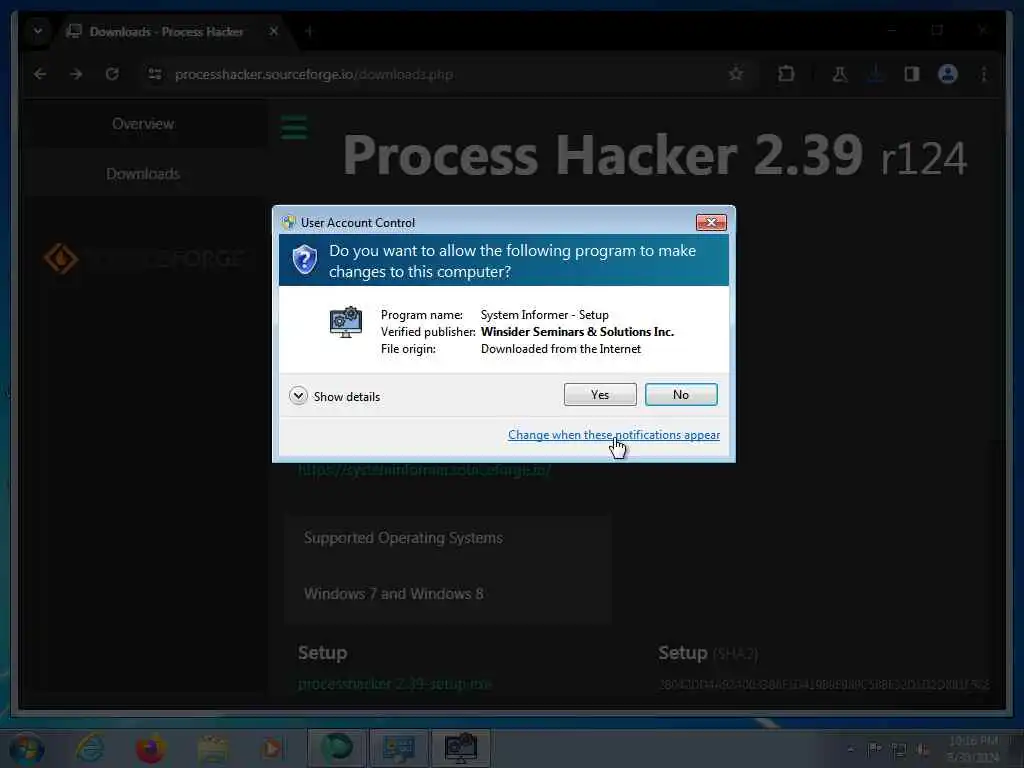1024x768 pixels.
Task: Open the Windows Start menu
Action: (26, 748)
